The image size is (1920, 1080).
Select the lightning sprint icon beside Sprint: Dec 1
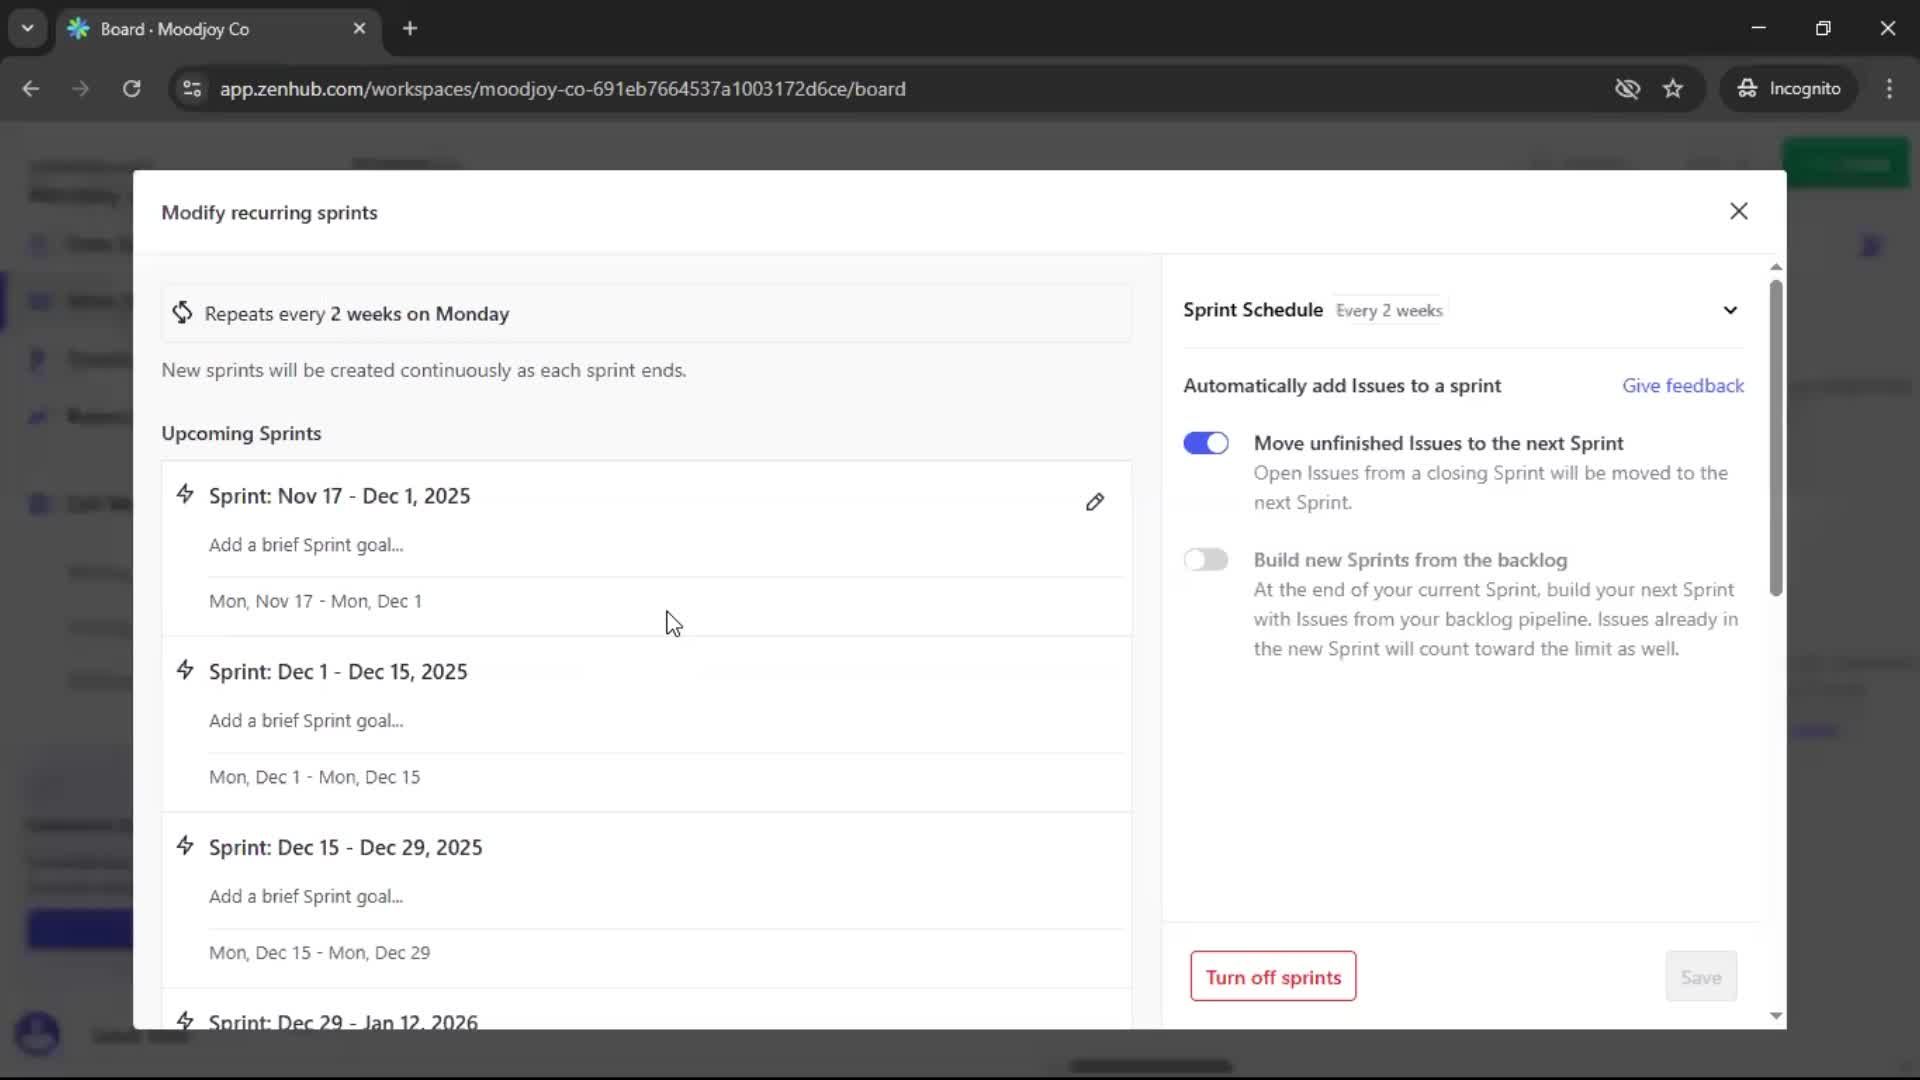[x=185, y=670]
